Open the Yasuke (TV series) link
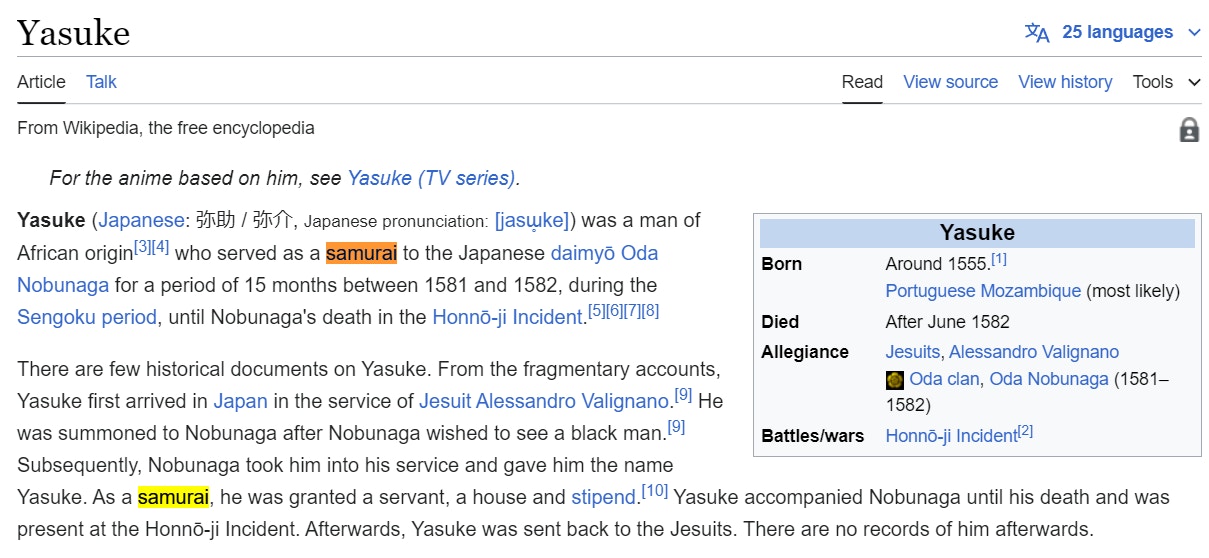The image size is (1209, 558). (x=431, y=178)
